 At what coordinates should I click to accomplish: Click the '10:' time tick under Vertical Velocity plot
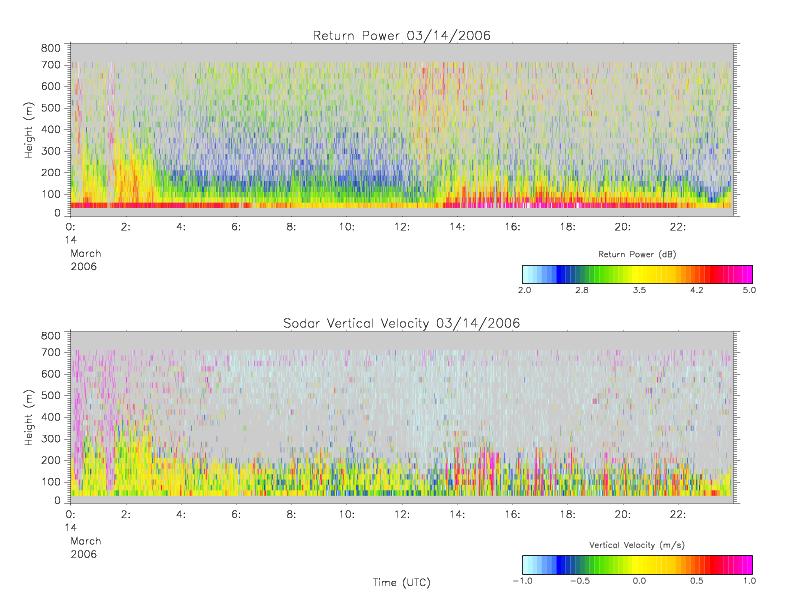click(x=347, y=514)
